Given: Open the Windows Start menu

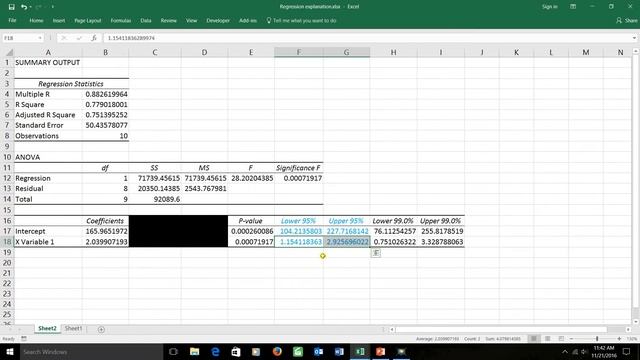Looking at the screenshot, I should (x=9, y=351).
